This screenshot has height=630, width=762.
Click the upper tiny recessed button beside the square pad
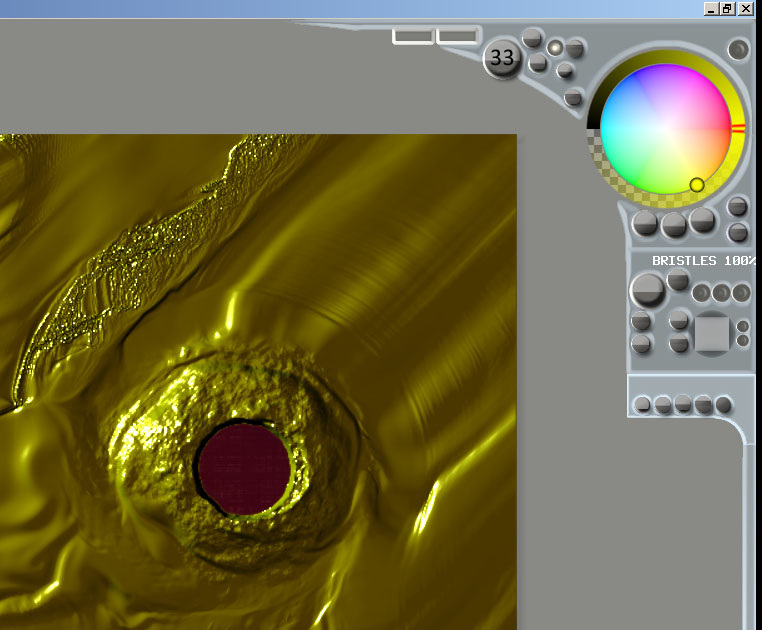coord(743,327)
